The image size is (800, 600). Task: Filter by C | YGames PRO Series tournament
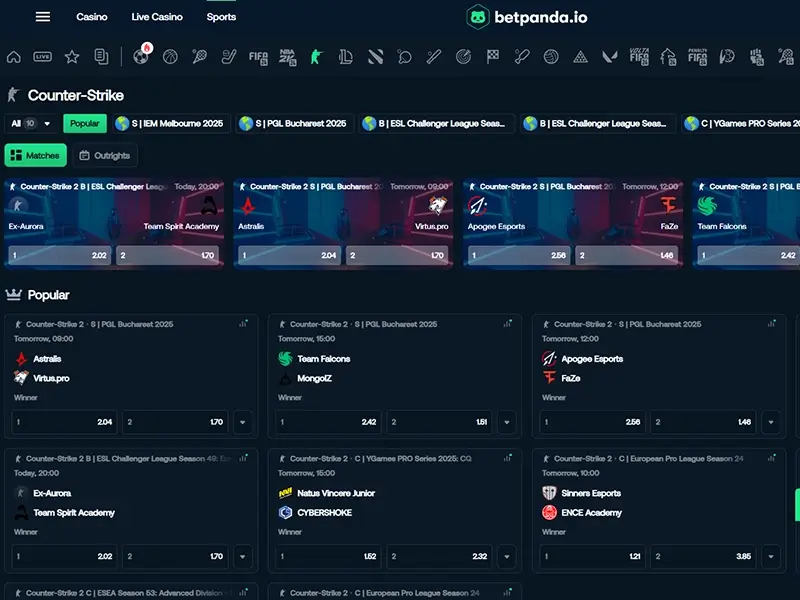[742, 123]
